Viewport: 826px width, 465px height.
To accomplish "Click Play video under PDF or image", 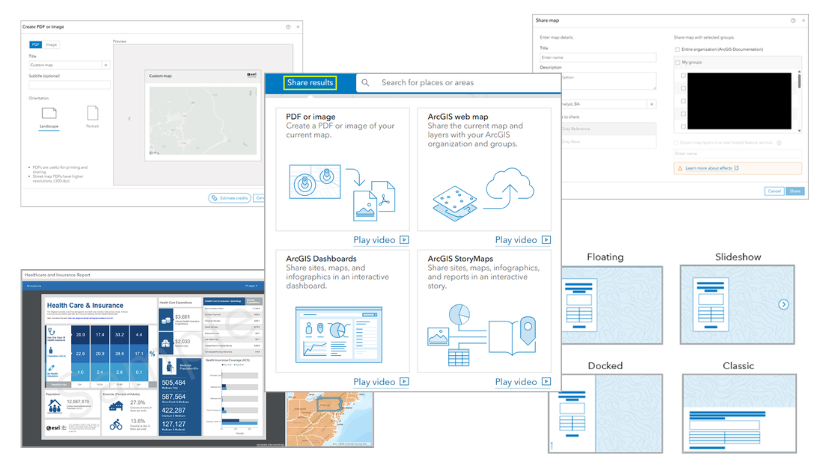I will tap(381, 240).
